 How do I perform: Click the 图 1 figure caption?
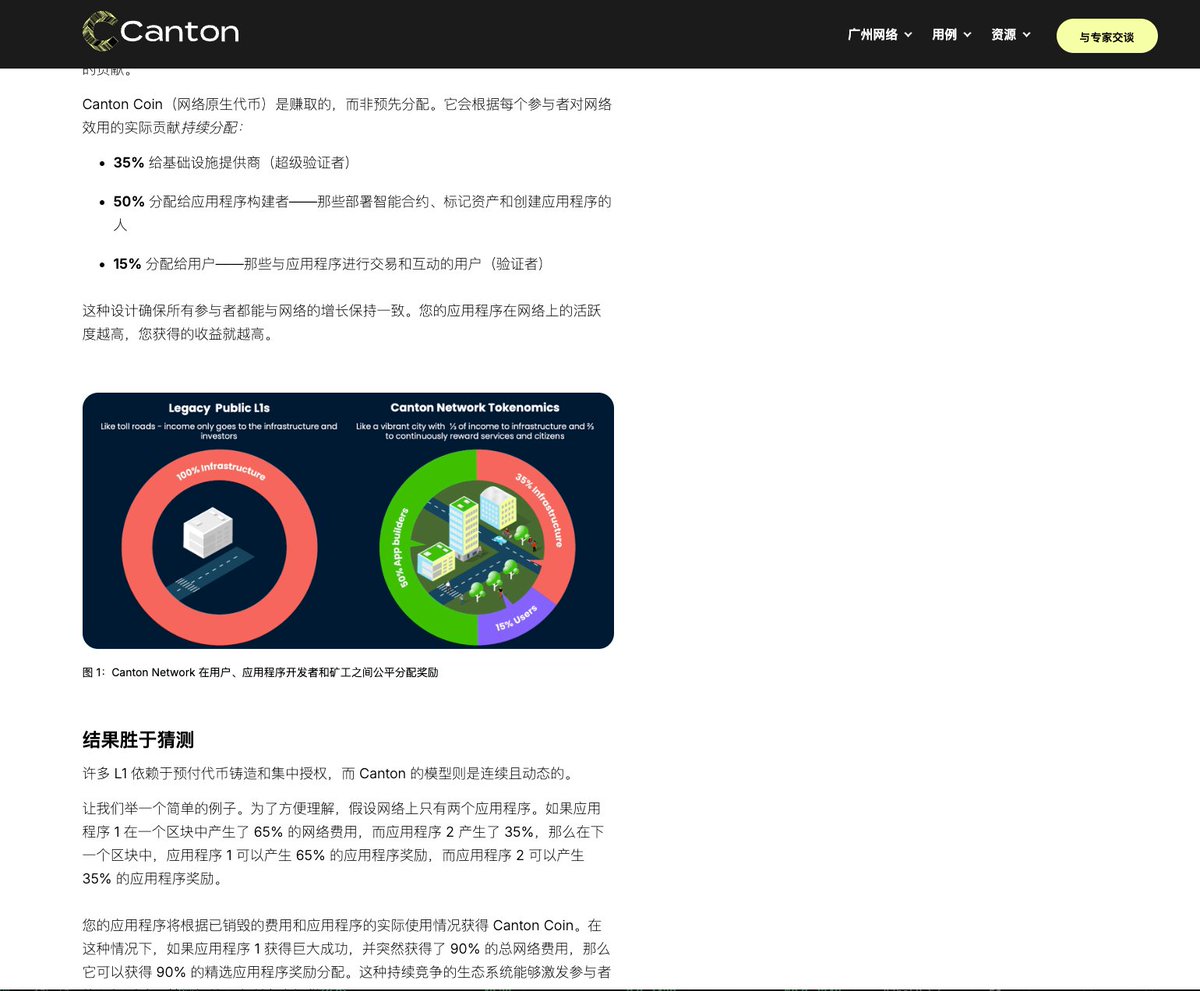[260, 673]
